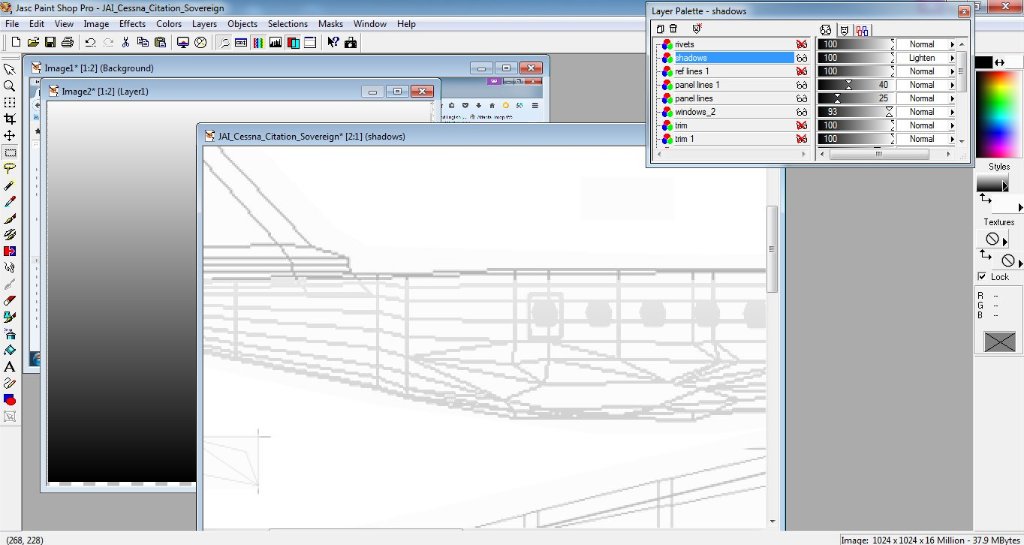This screenshot has width=1024, height=545.
Task: Open the Effects menu
Action: tap(132, 23)
